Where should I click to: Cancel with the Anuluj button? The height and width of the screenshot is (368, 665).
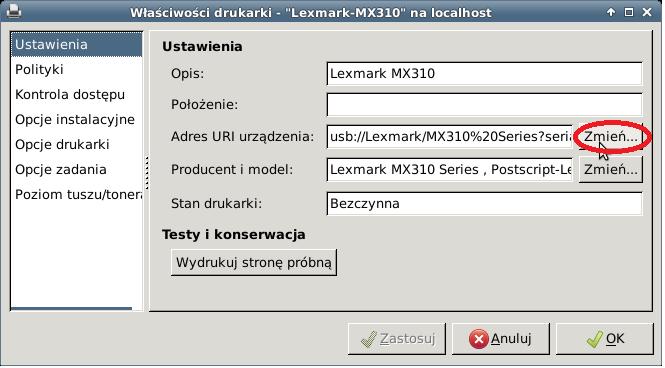[x=500, y=339]
